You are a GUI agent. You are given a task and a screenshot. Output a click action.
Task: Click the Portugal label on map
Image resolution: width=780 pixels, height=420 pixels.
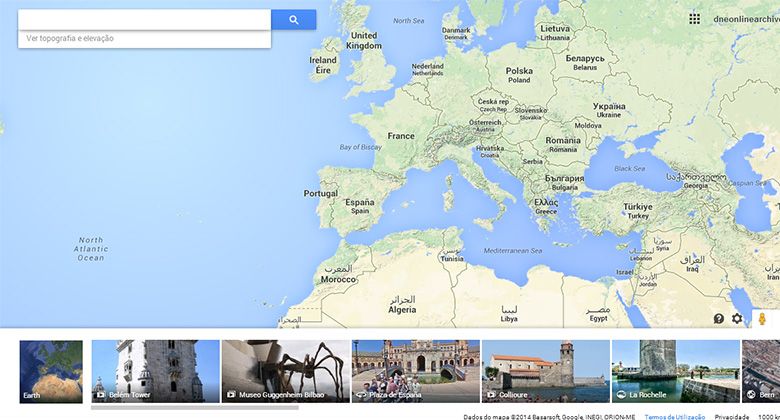(x=320, y=193)
